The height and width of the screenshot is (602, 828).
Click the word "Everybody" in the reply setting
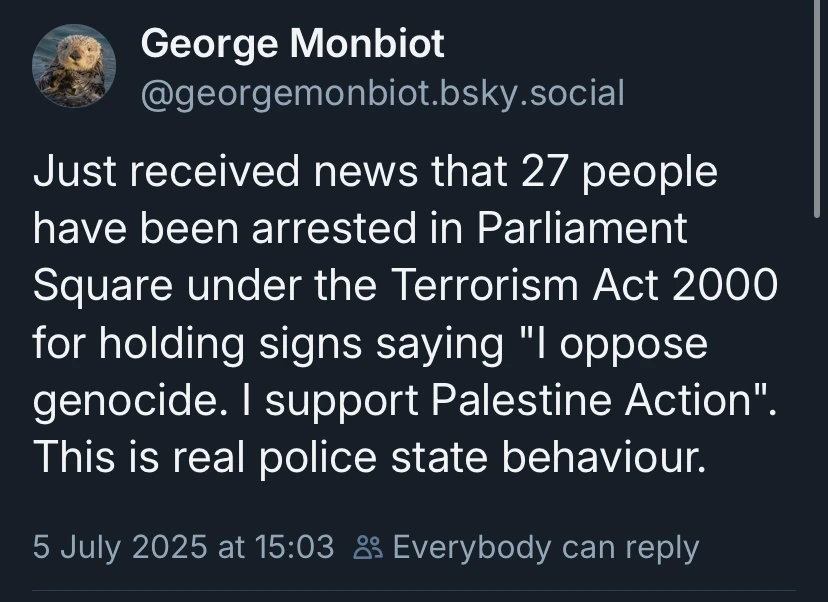click(x=472, y=548)
